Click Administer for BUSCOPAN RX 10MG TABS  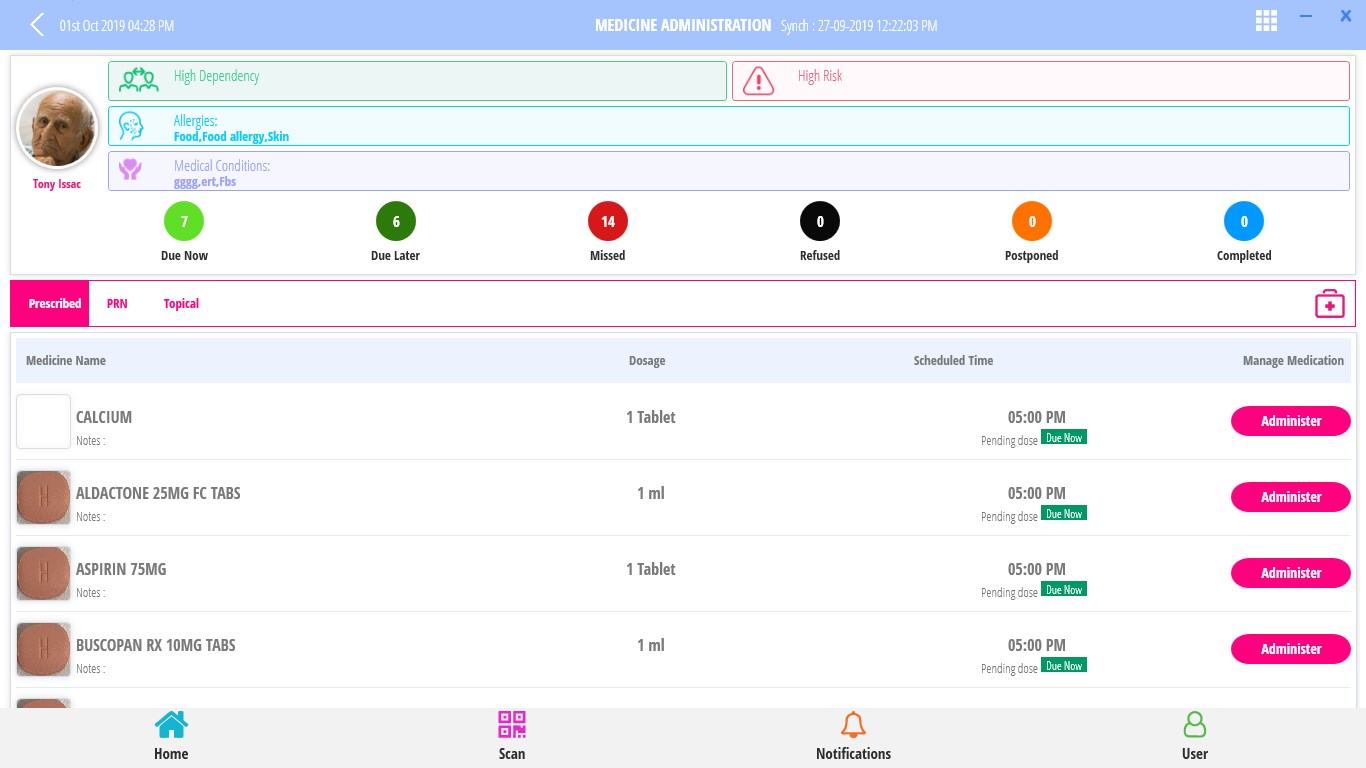[x=1290, y=649]
